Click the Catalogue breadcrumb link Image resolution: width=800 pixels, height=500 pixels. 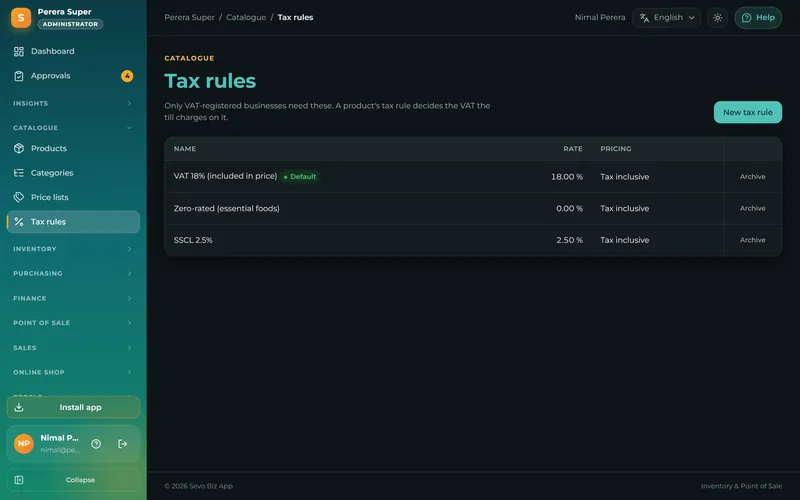pos(246,17)
